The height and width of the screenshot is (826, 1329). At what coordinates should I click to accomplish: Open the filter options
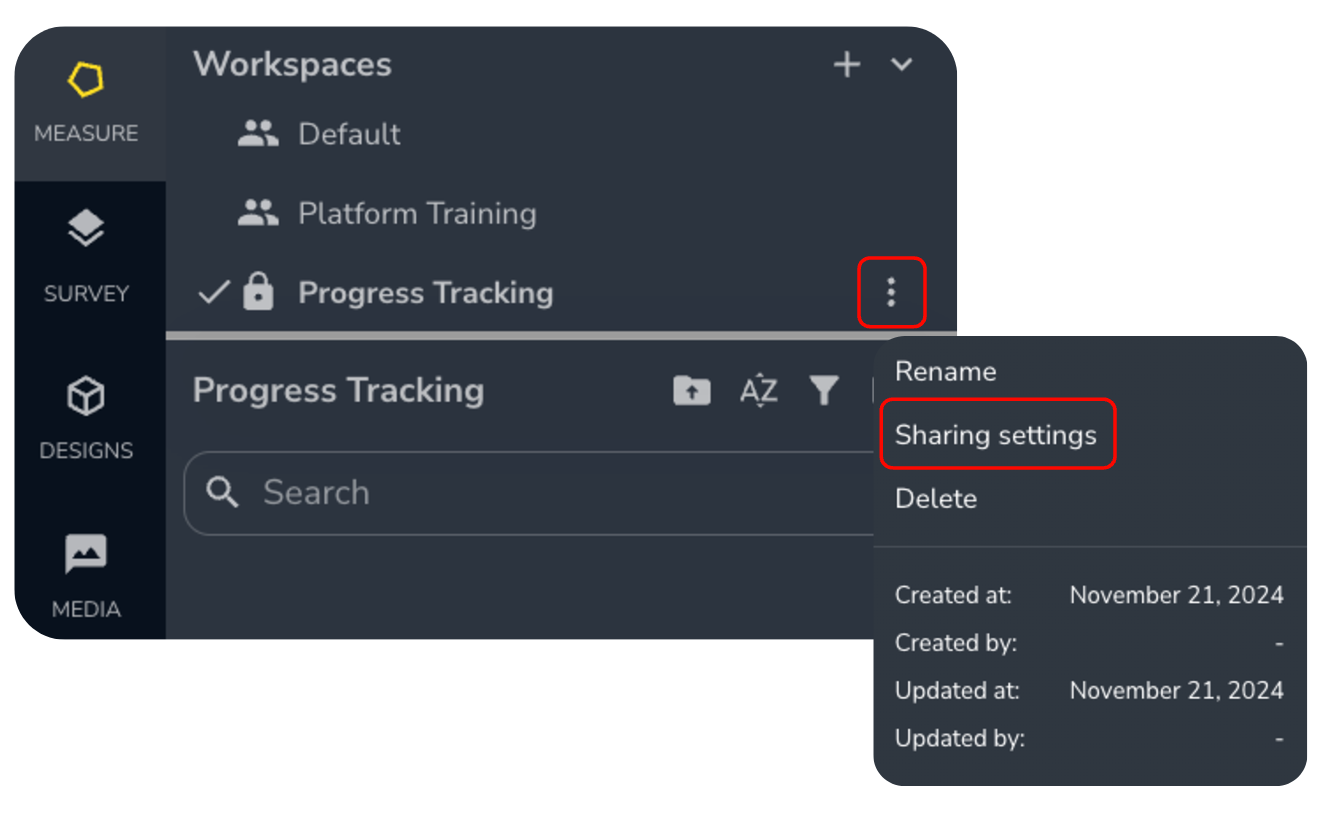823,391
